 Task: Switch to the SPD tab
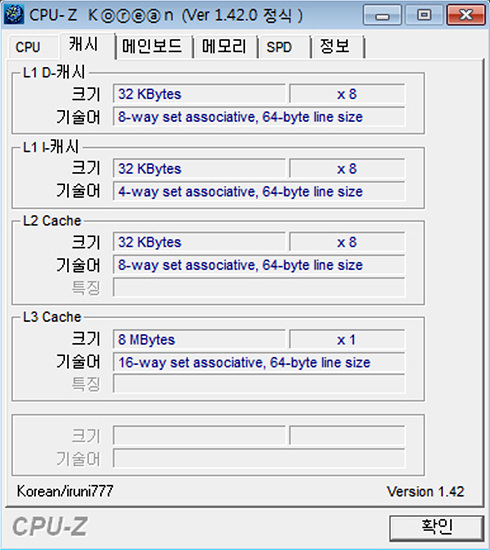[284, 47]
